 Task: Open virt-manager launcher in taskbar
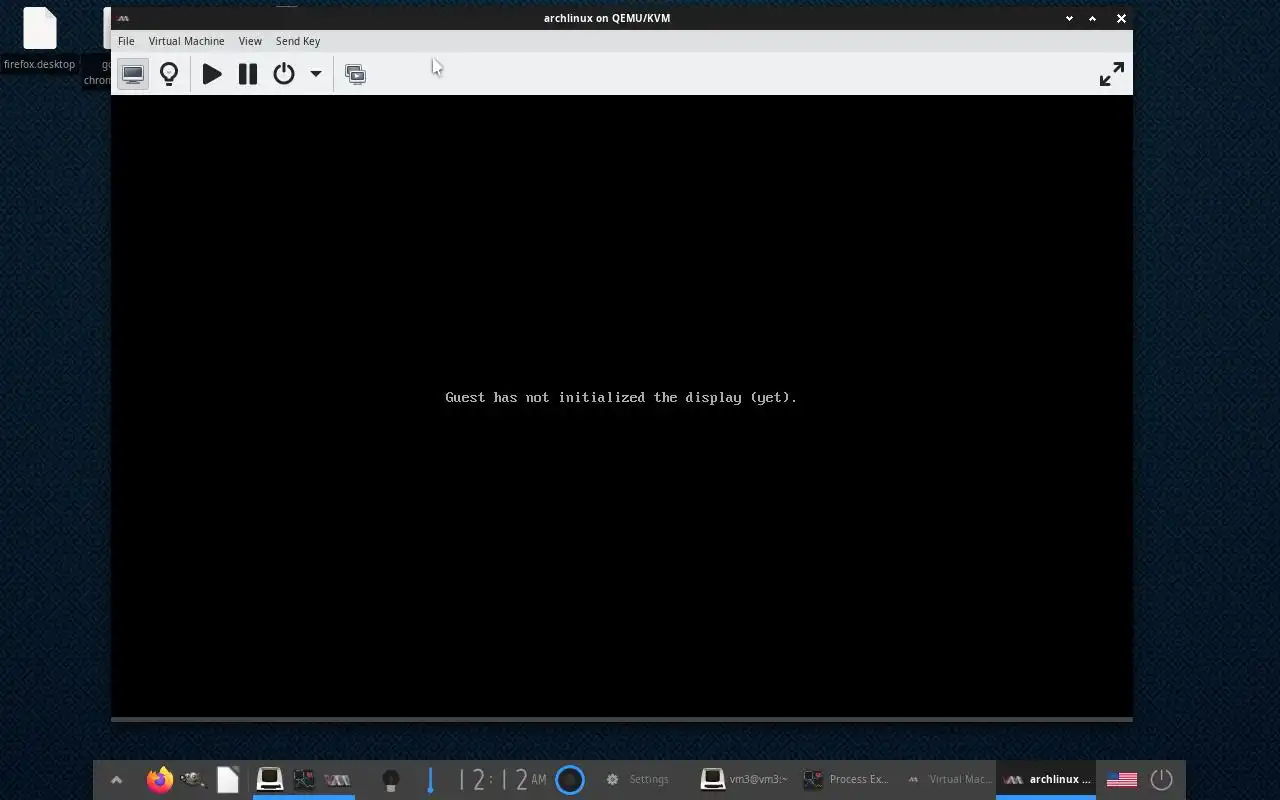(338, 780)
